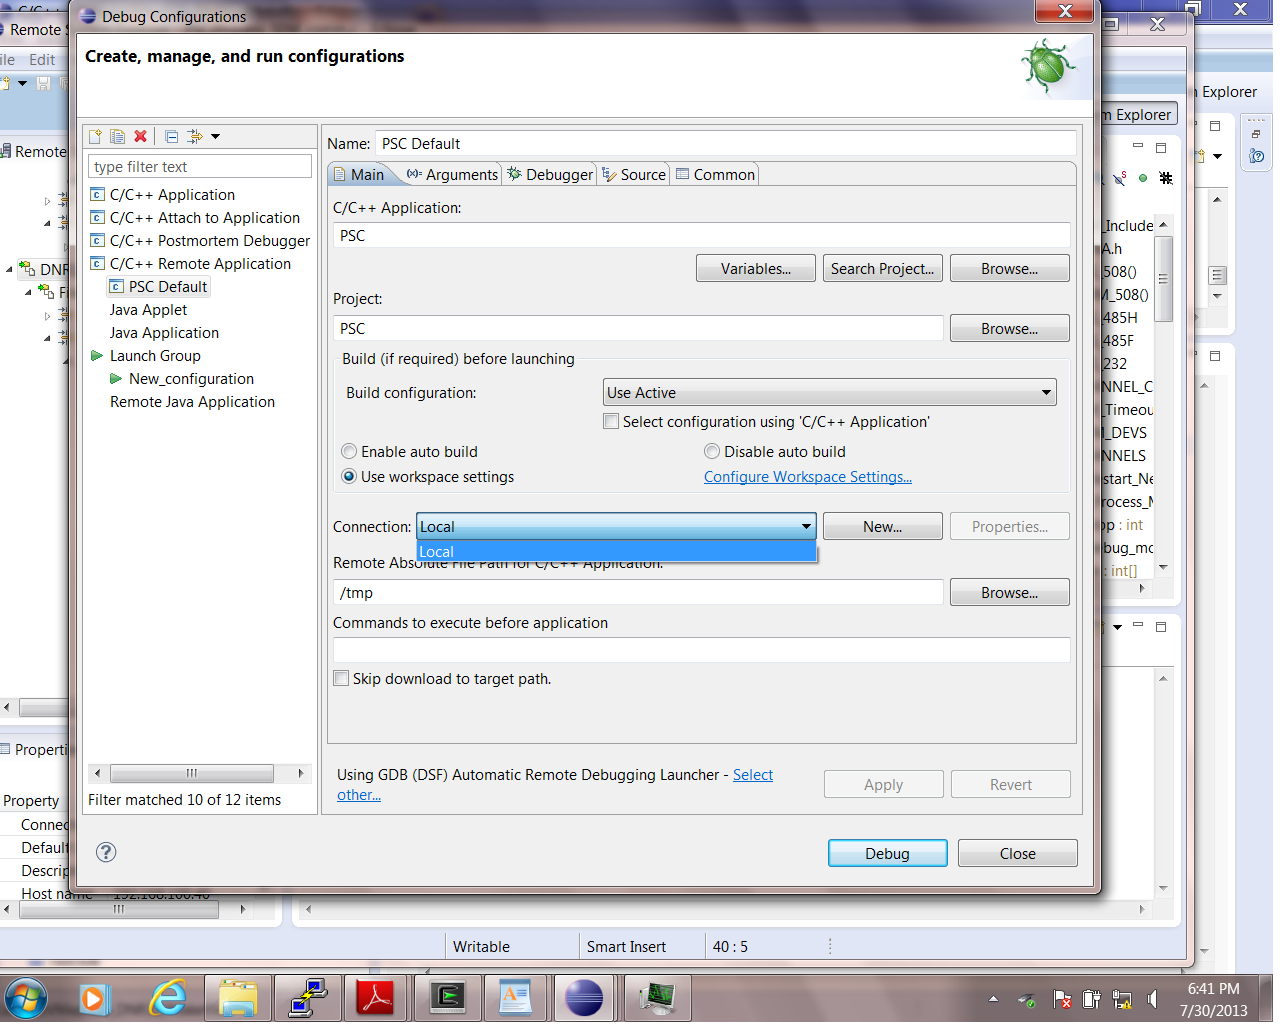Click the Variables... button
The height and width of the screenshot is (1024, 1280).
[756, 269]
